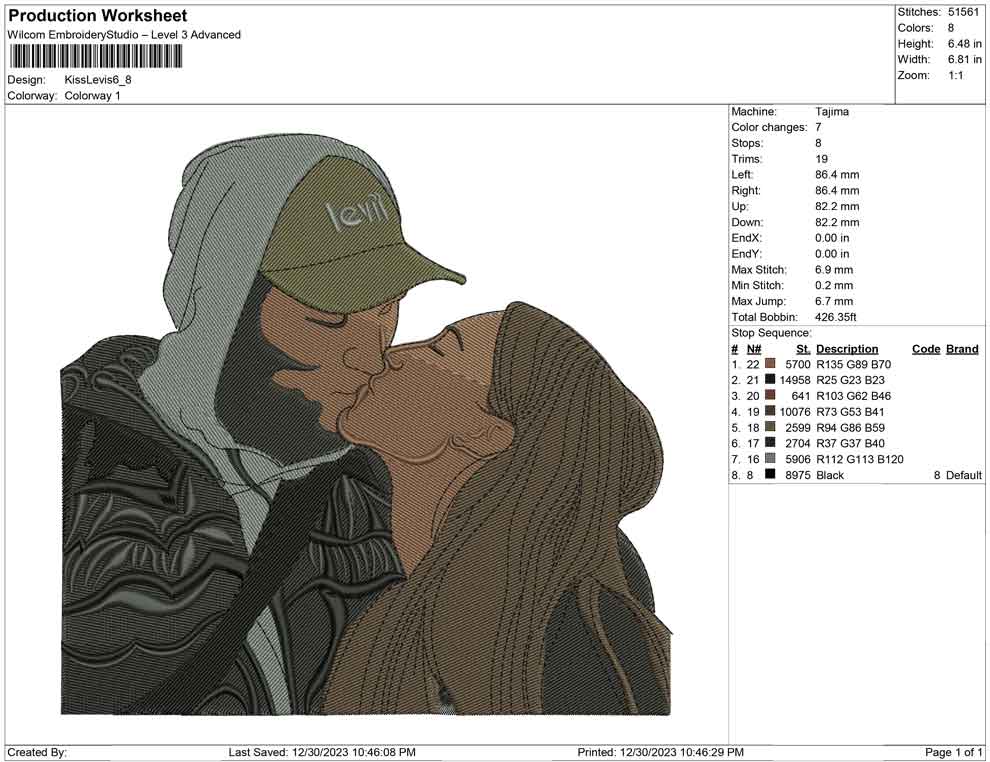This screenshot has height=762, width=990.
Task: Select the swatch beside R73 G53 B41
Action: pyautogui.click(x=770, y=412)
